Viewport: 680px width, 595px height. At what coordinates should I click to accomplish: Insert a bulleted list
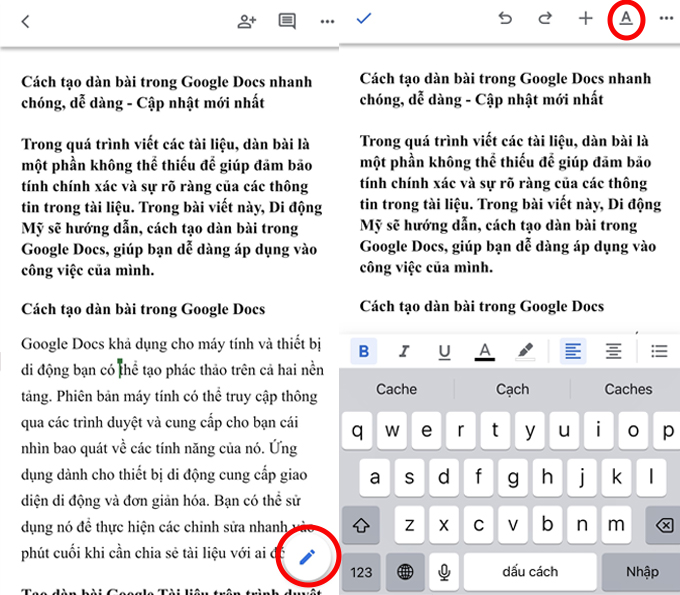[659, 351]
